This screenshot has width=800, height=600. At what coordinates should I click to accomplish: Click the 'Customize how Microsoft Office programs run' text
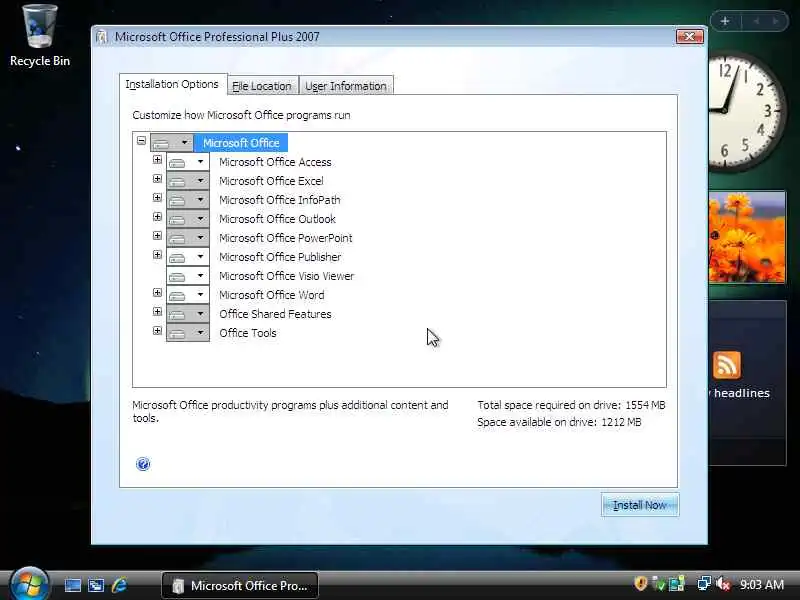coord(241,115)
